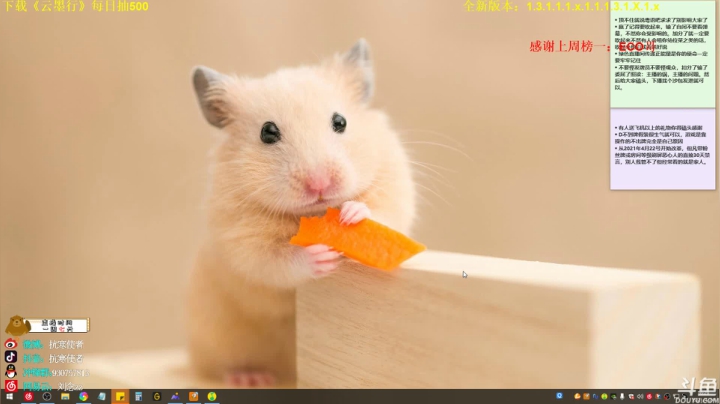
Task: Click the red '感谢上周榜一' text
Action: coord(568,46)
